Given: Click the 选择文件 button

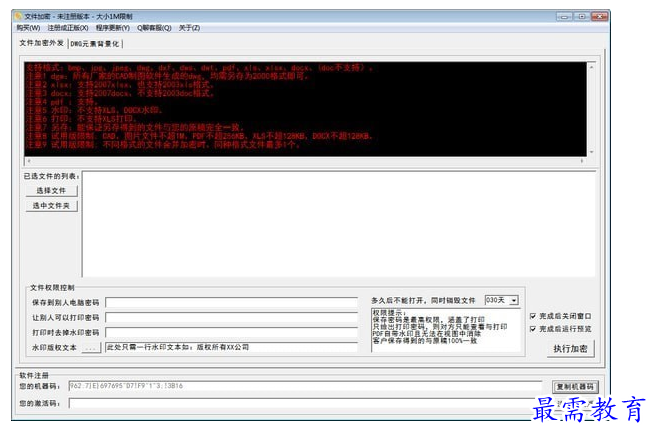Looking at the screenshot, I should pyautogui.click(x=51, y=191).
